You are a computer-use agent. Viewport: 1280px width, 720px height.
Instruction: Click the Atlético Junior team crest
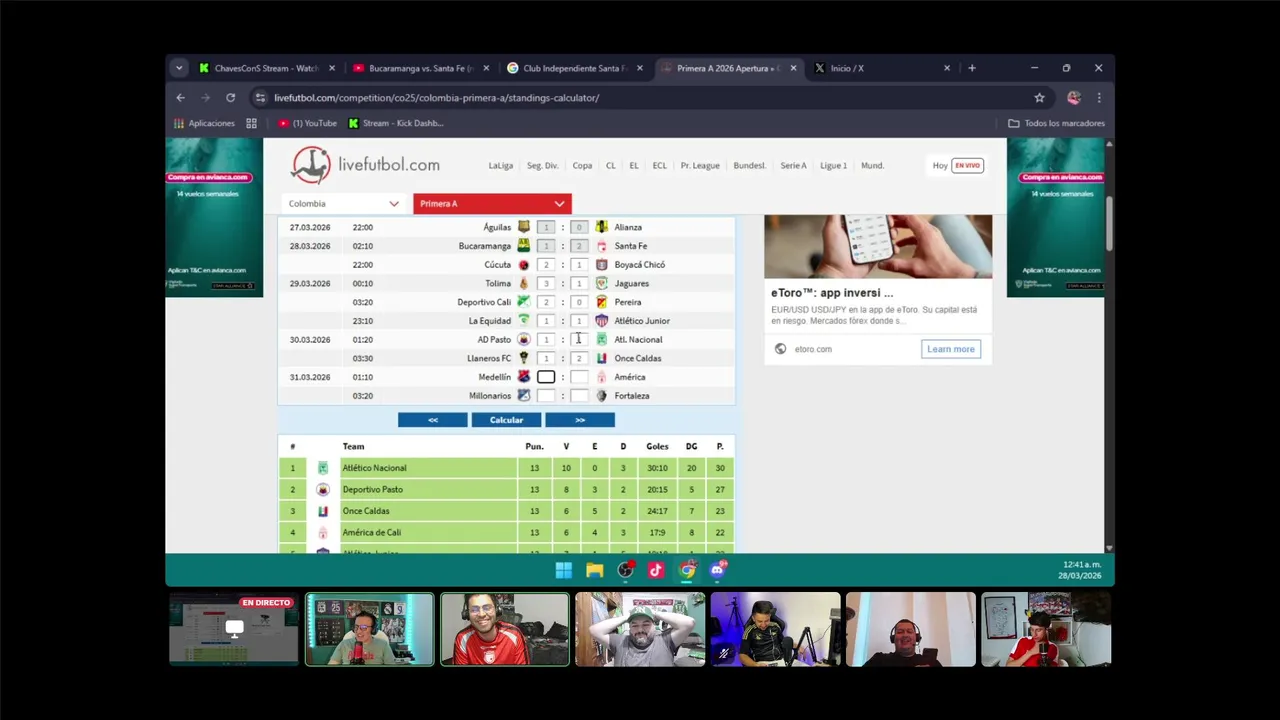602,321
